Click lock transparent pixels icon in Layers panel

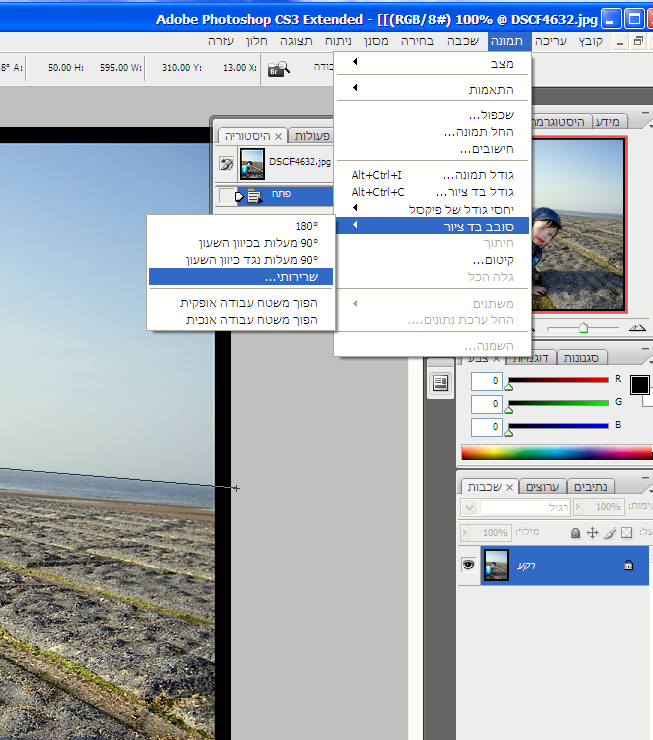pos(627,533)
